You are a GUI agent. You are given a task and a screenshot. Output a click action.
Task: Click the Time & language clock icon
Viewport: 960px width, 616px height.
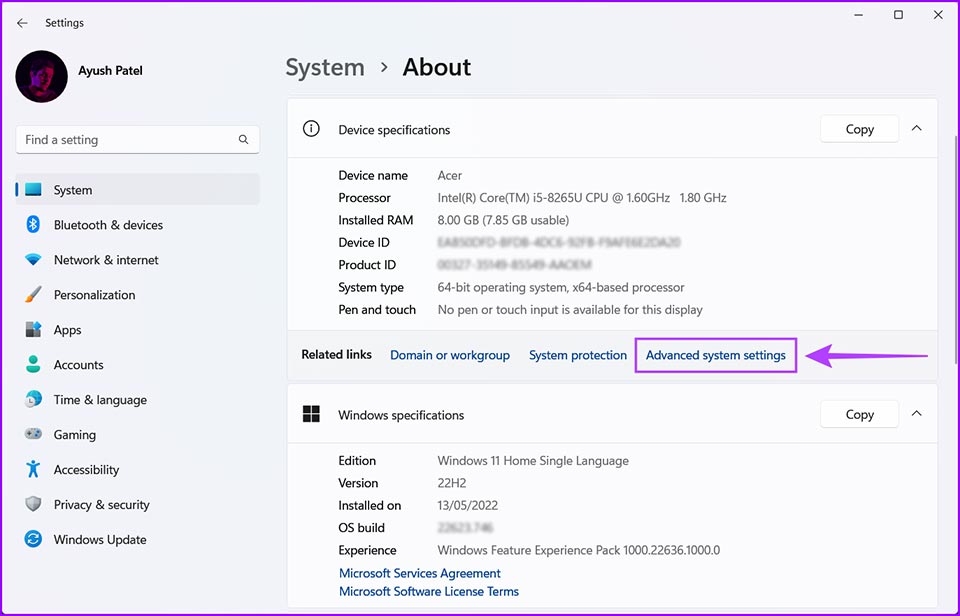click(x=31, y=400)
